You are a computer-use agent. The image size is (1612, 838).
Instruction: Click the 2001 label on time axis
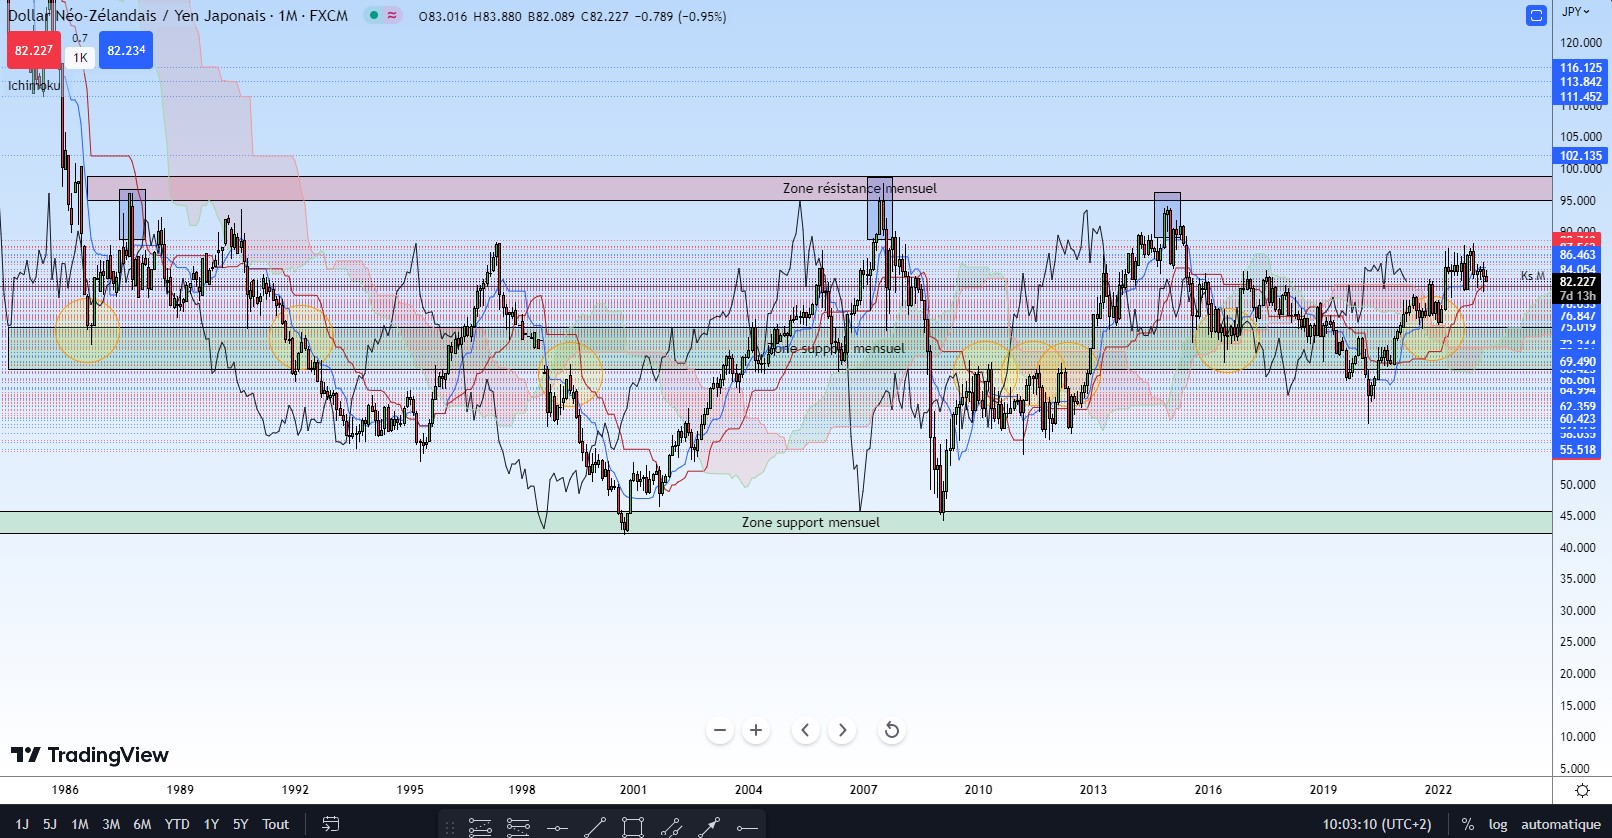(x=633, y=790)
